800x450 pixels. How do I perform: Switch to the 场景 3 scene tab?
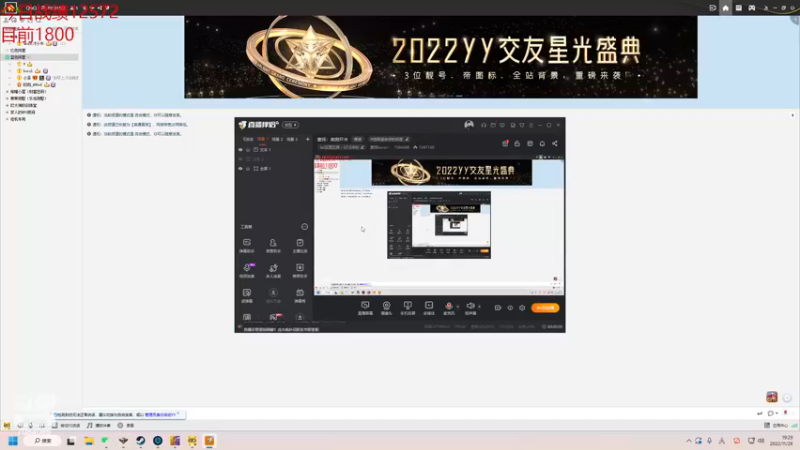(x=292, y=139)
